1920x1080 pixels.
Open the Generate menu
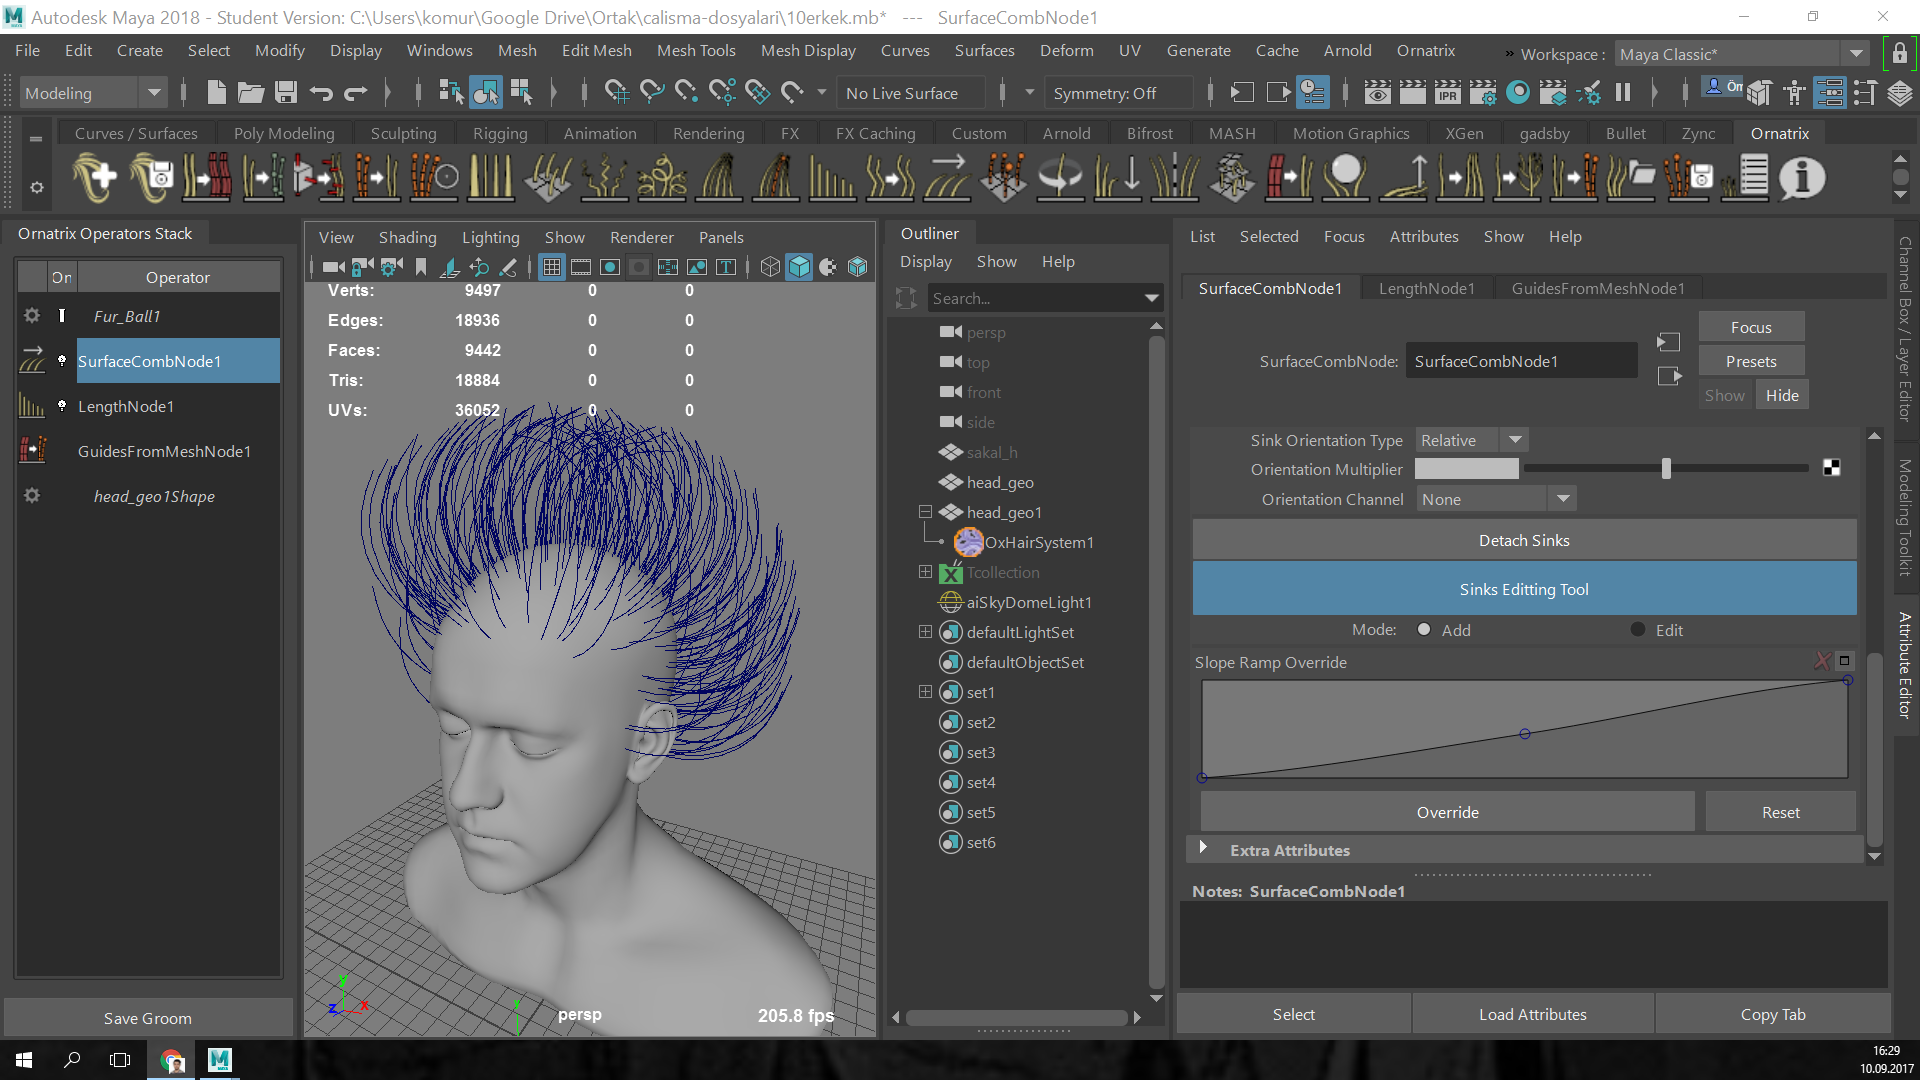pos(1198,50)
